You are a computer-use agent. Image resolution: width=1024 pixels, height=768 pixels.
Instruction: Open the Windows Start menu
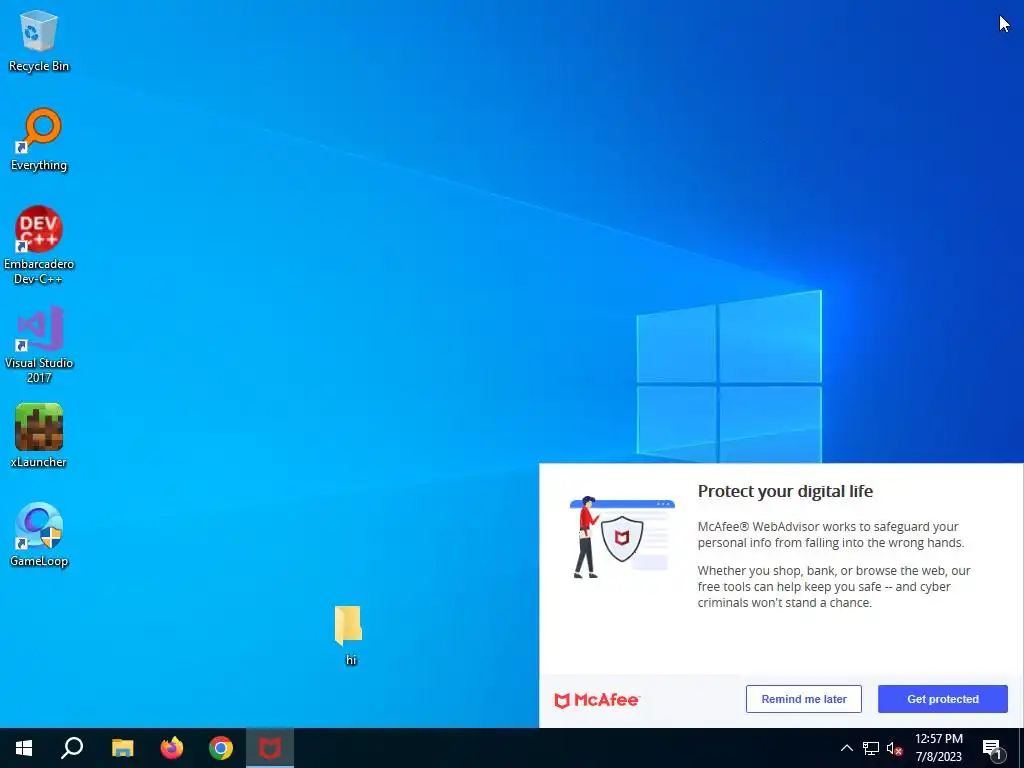(24, 748)
